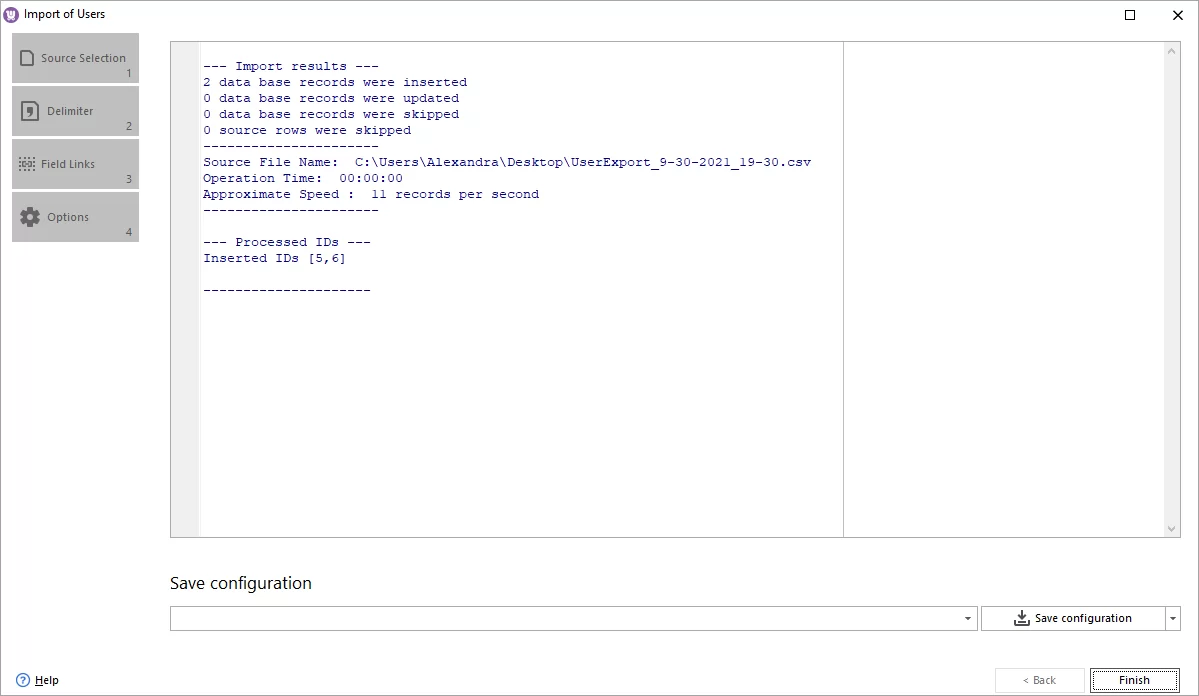Click the import results text area
The image size is (1199, 696).
pyautogui.click(x=500, y=300)
